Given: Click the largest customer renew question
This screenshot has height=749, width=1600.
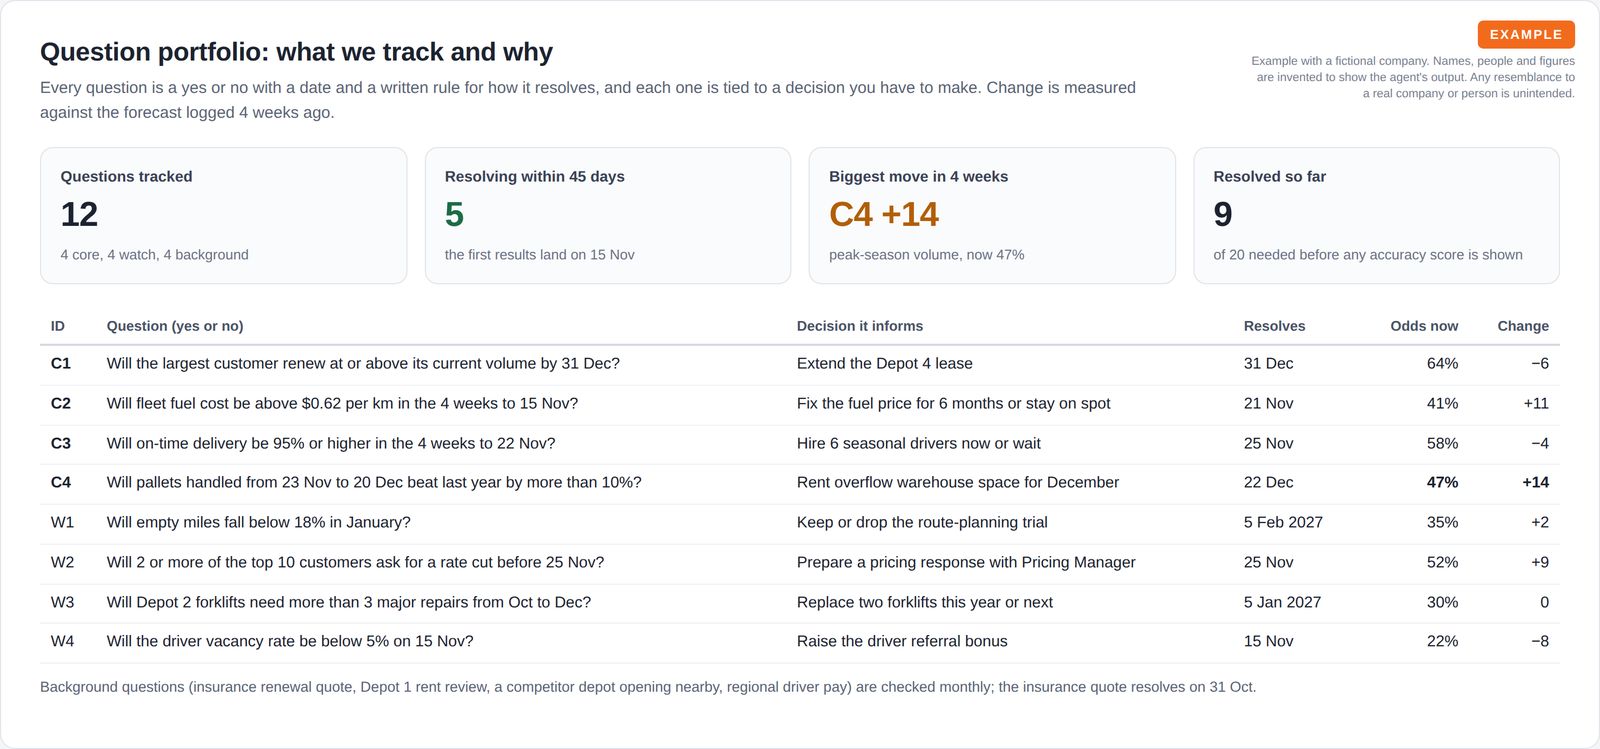Looking at the screenshot, I should click(x=363, y=364).
